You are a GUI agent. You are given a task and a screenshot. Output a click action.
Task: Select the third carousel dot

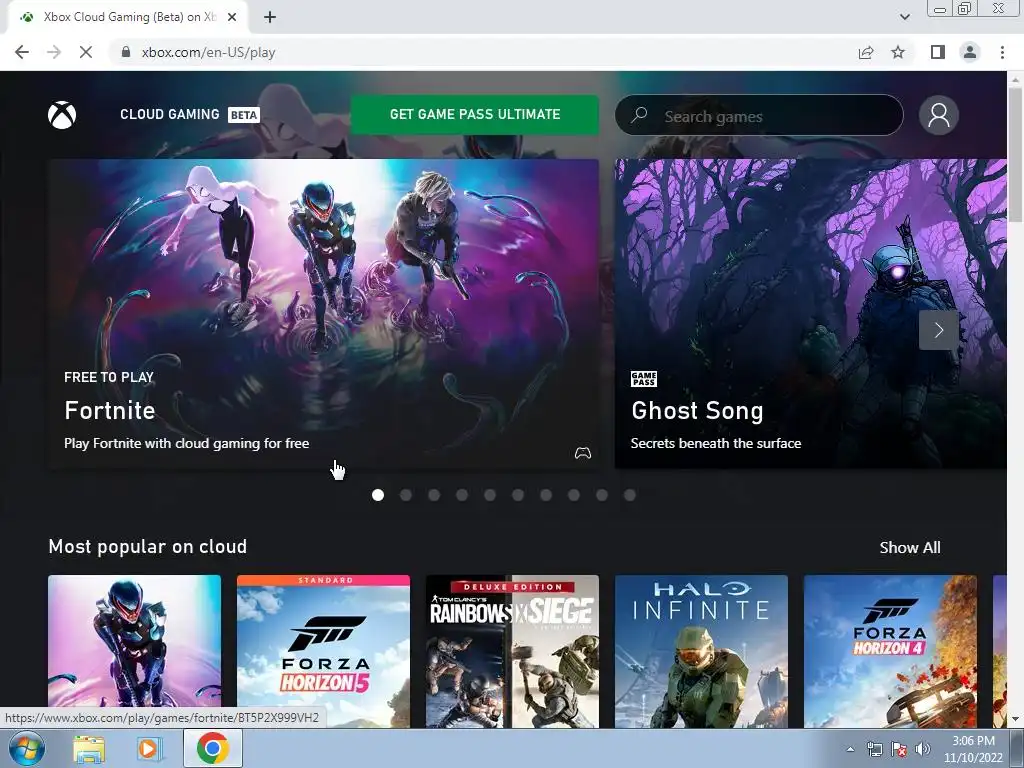tap(434, 495)
